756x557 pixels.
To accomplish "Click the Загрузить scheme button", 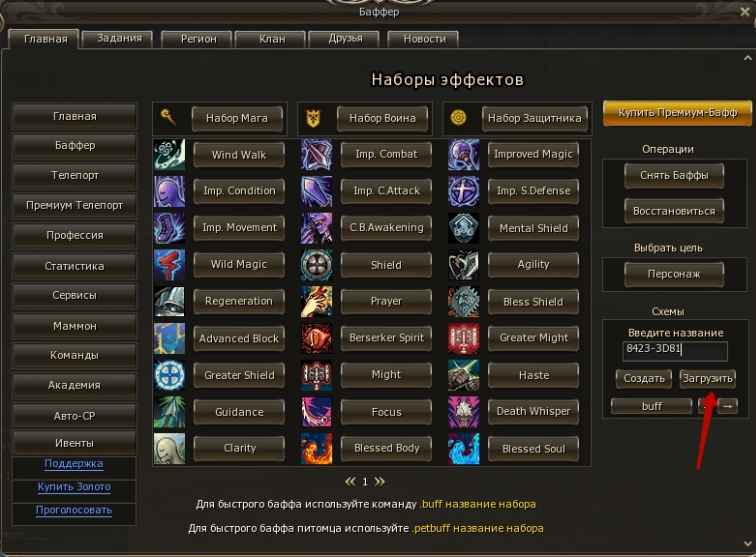I will tap(707, 379).
